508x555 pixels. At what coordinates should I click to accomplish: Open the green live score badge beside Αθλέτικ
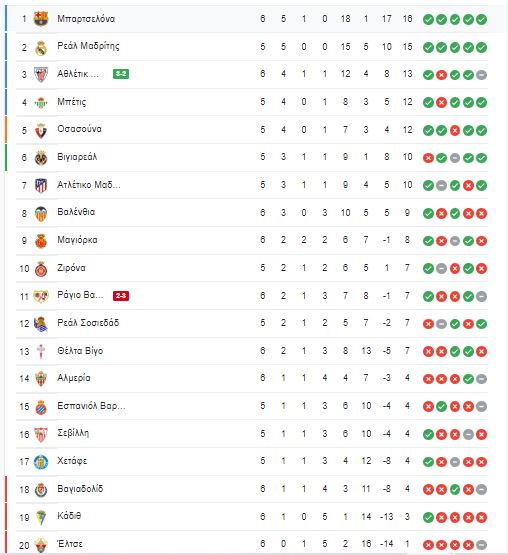tap(121, 74)
